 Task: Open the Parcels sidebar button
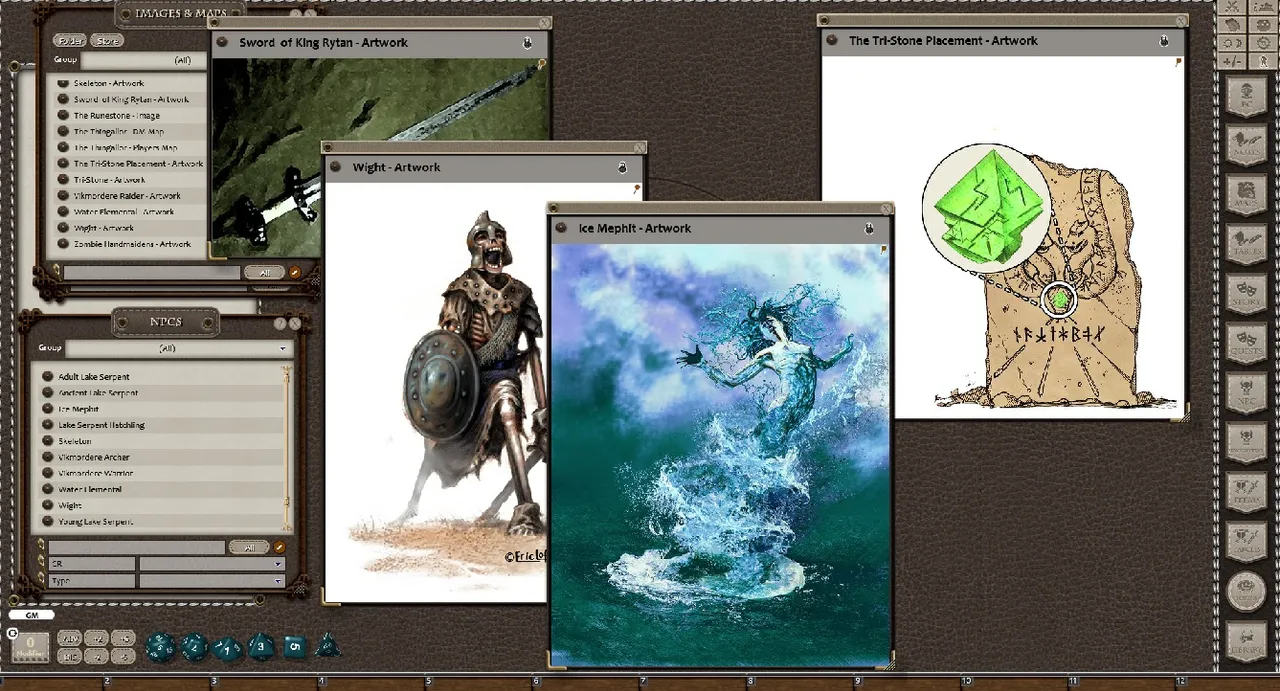1246,540
